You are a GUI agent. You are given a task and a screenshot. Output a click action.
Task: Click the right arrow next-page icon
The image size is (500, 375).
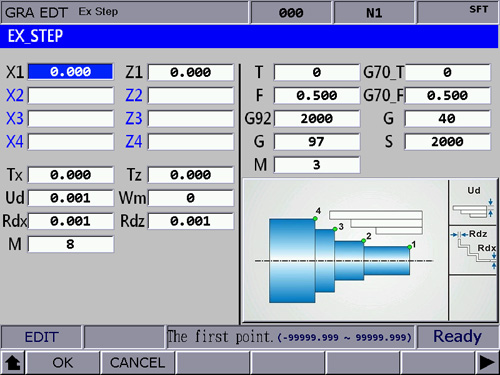487,363
